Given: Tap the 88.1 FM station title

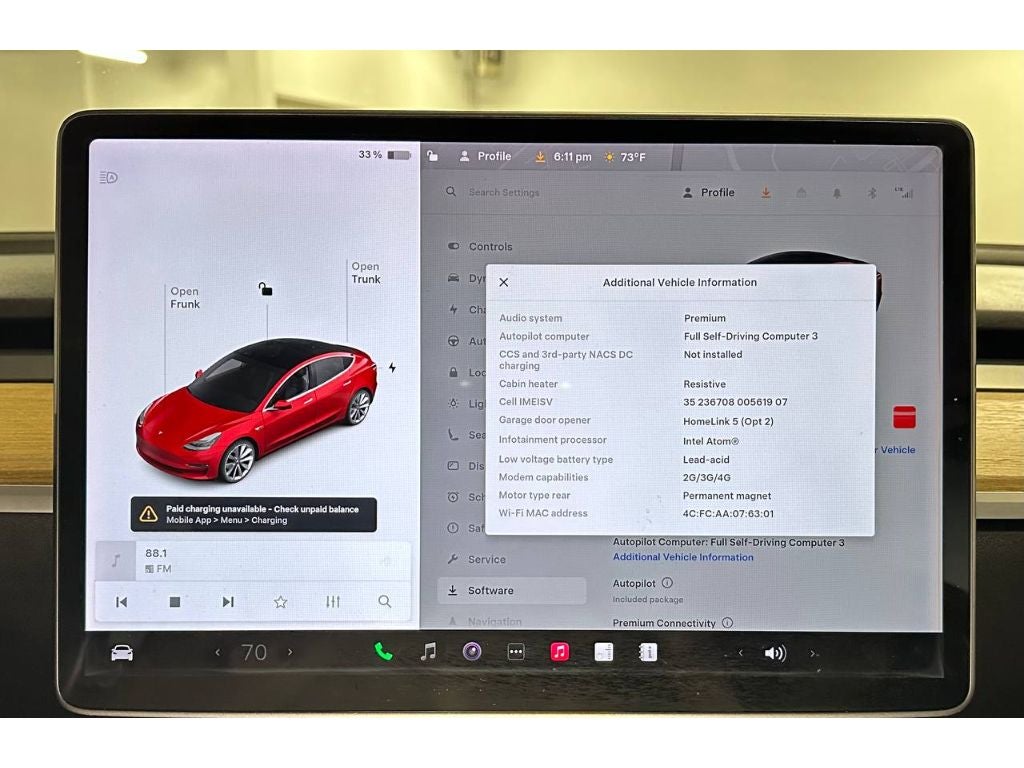Looking at the screenshot, I should click(156, 553).
